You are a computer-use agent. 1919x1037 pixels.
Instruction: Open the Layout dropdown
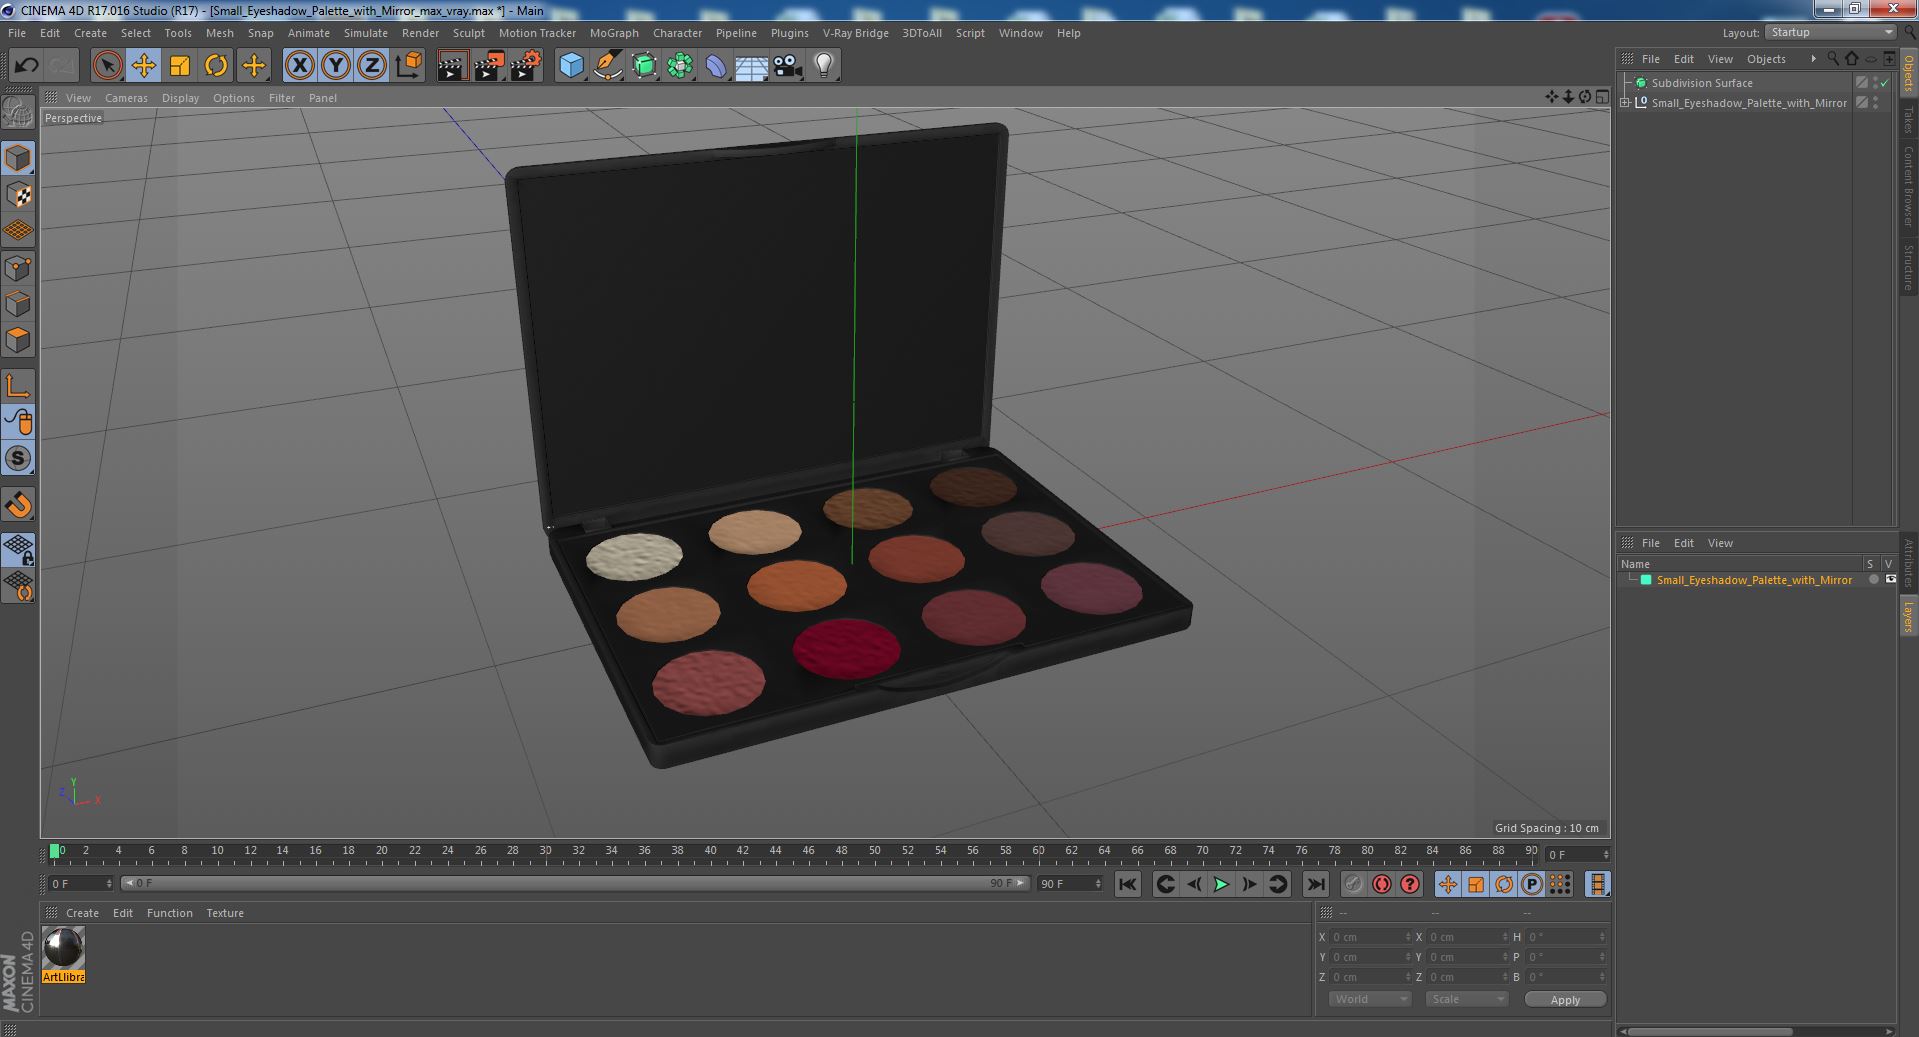tap(1830, 33)
